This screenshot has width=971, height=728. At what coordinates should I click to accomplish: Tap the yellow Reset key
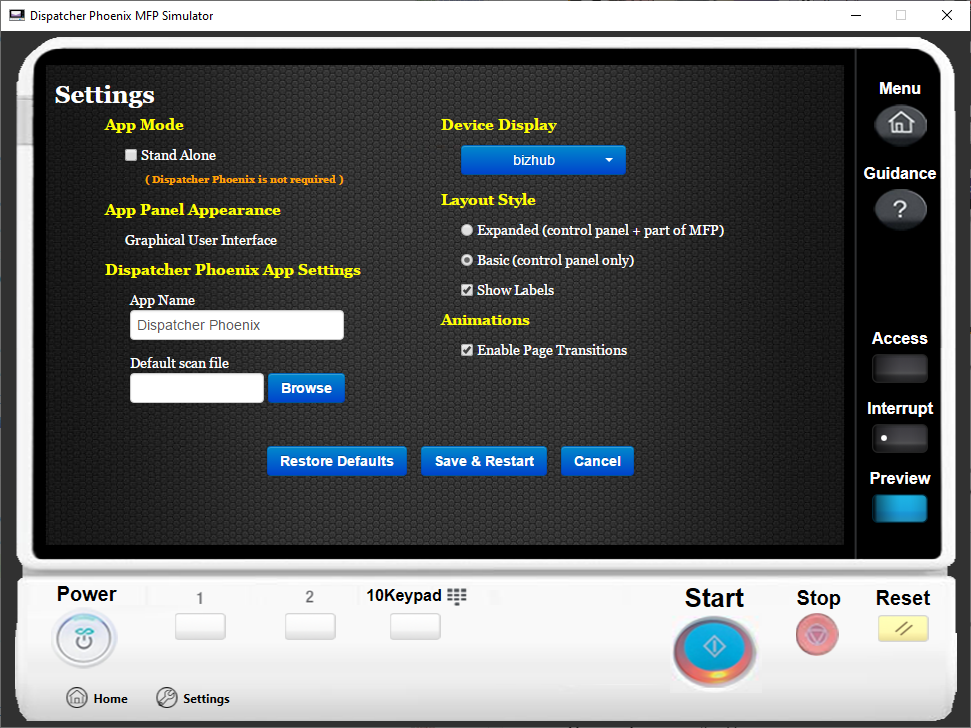point(903,628)
